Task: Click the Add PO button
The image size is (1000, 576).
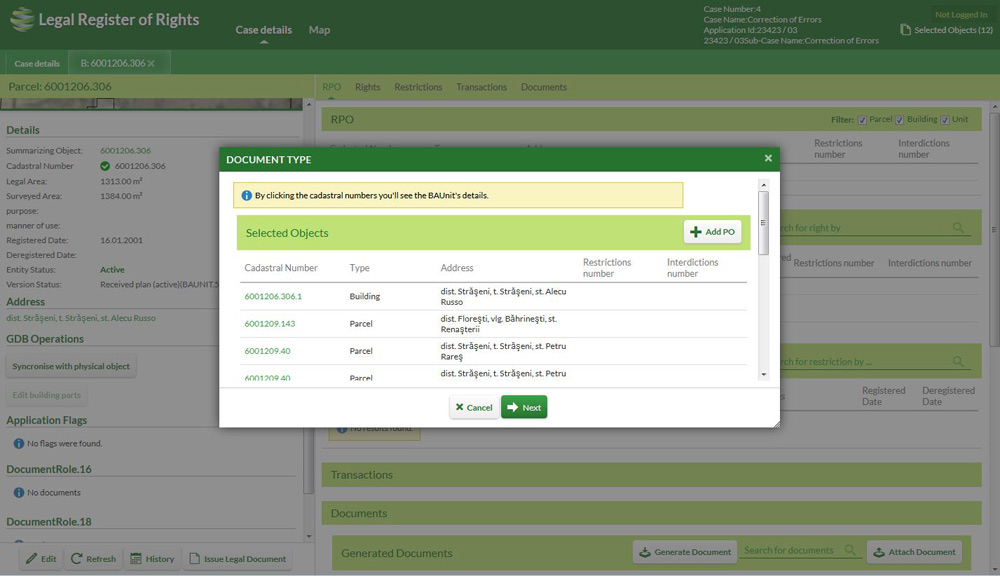Action: pyautogui.click(x=712, y=232)
